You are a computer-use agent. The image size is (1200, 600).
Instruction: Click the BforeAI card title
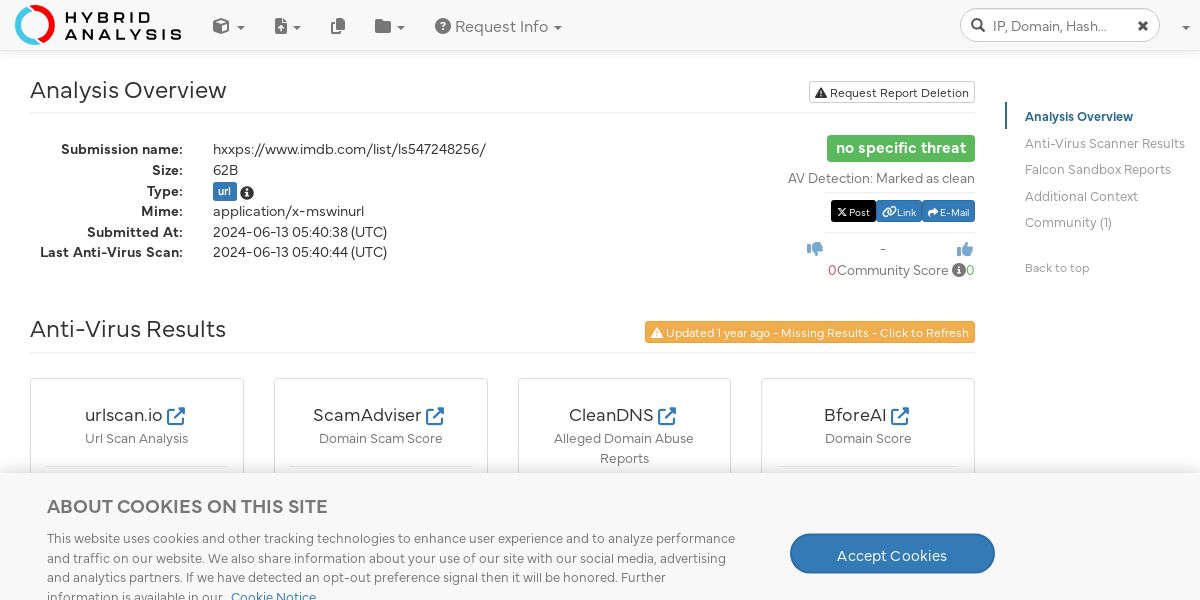(855, 415)
